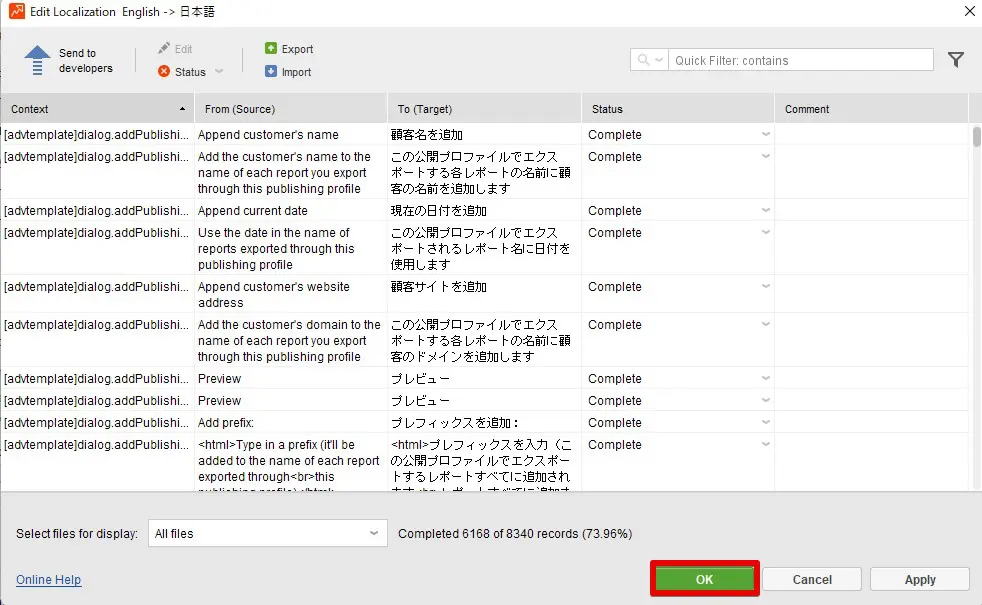Click the 'From (Source)' column header
The image size is (982, 605).
(x=290, y=109)
